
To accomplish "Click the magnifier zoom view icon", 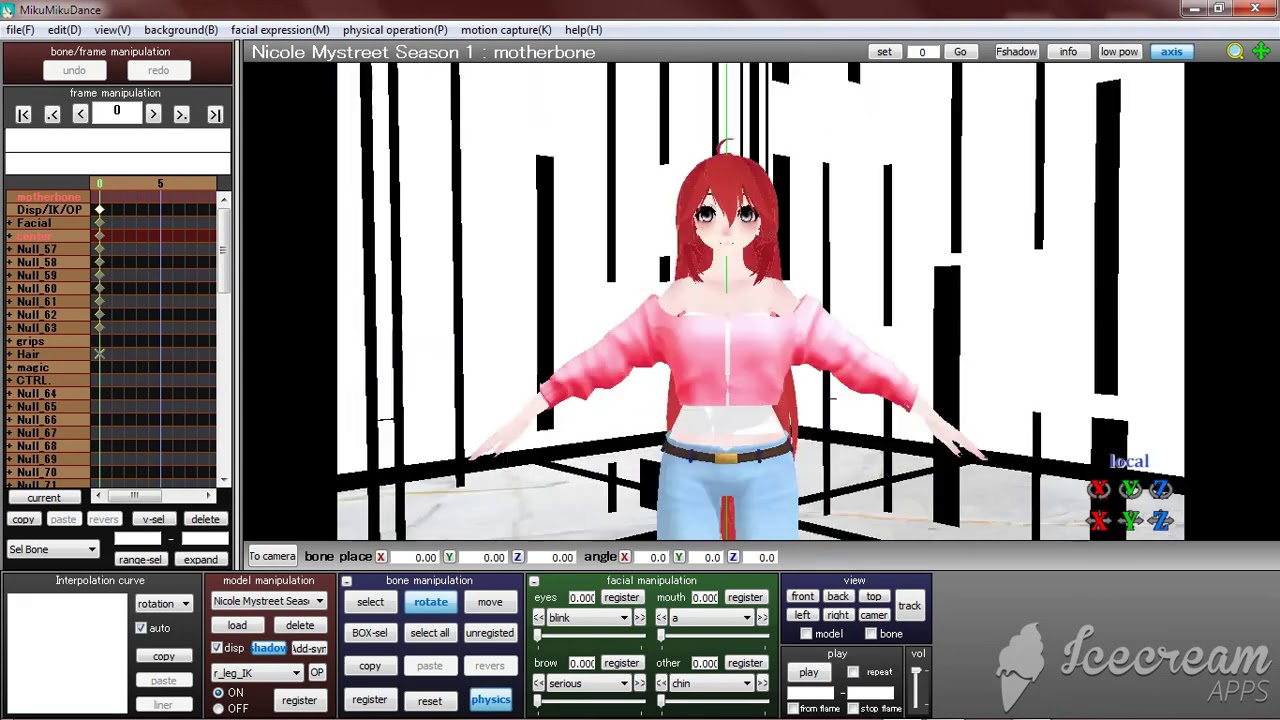I will tap(1235, 52).
